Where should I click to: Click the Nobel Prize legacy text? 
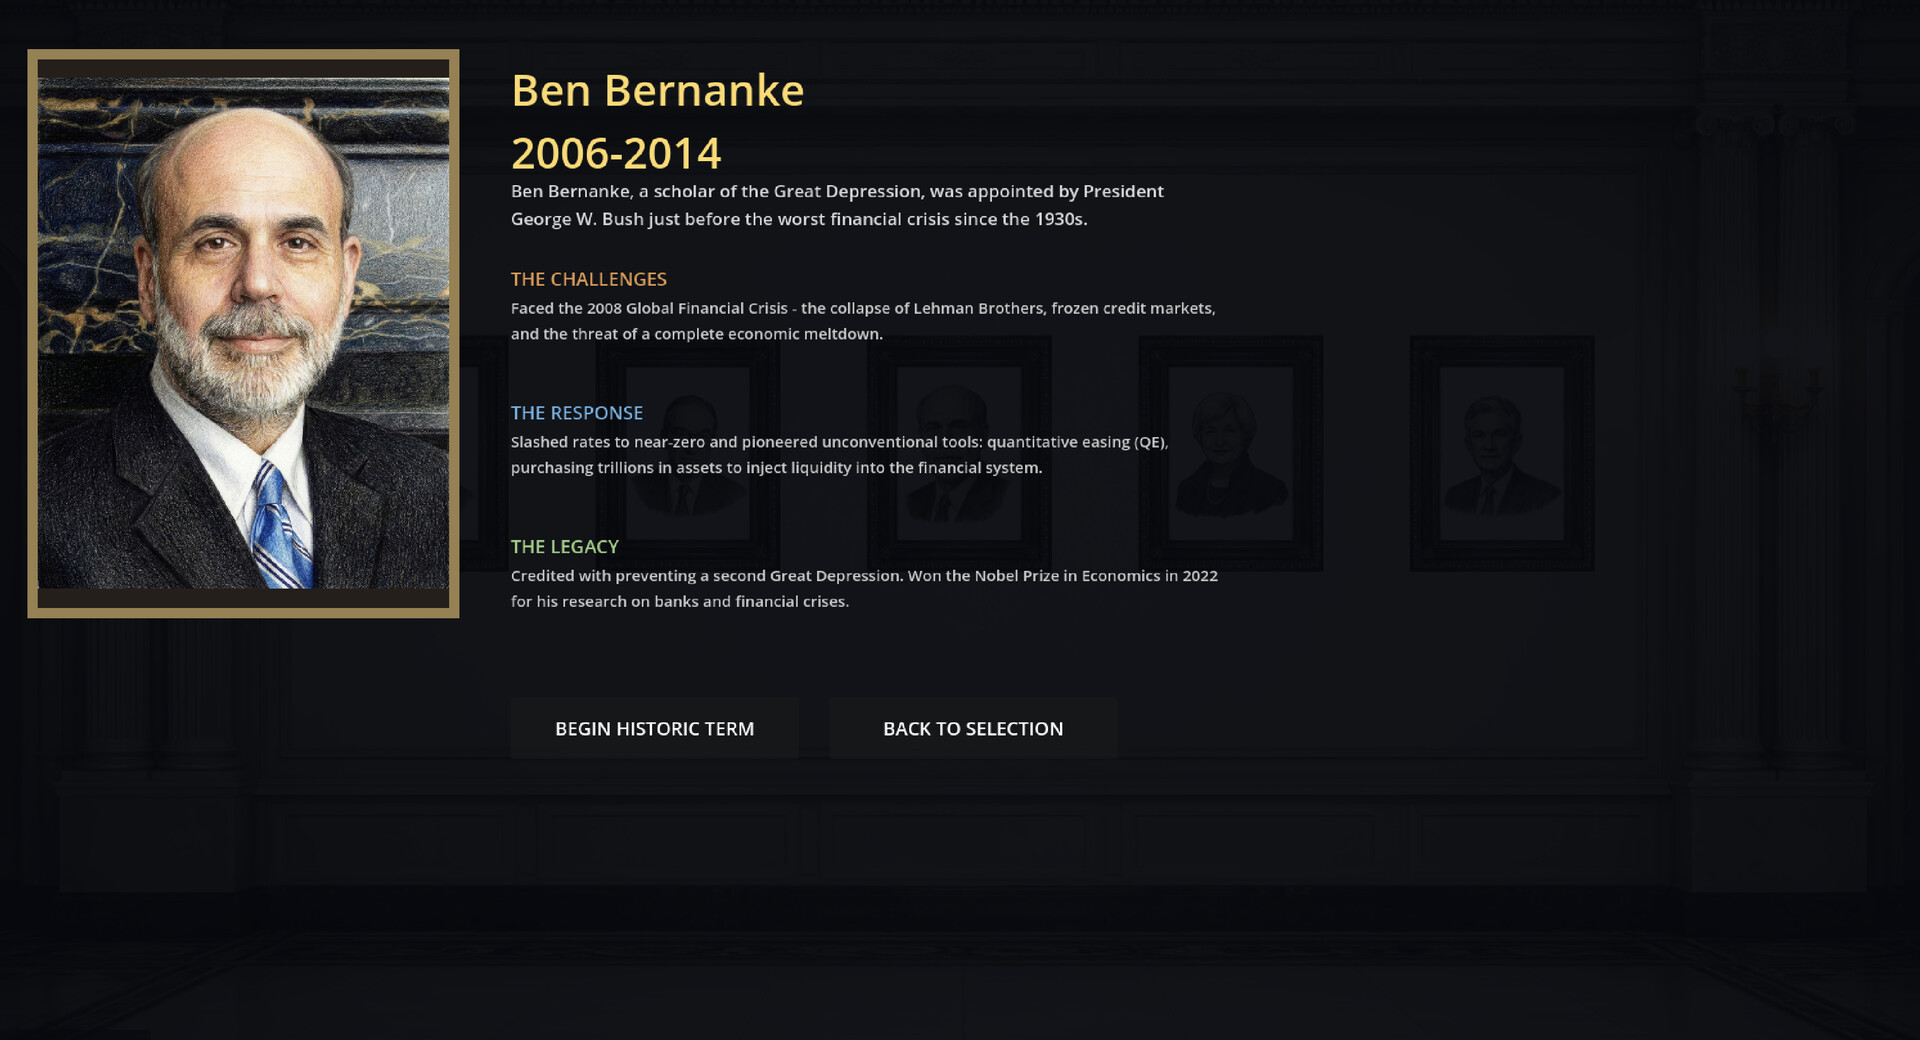click(x=864, y=588)
